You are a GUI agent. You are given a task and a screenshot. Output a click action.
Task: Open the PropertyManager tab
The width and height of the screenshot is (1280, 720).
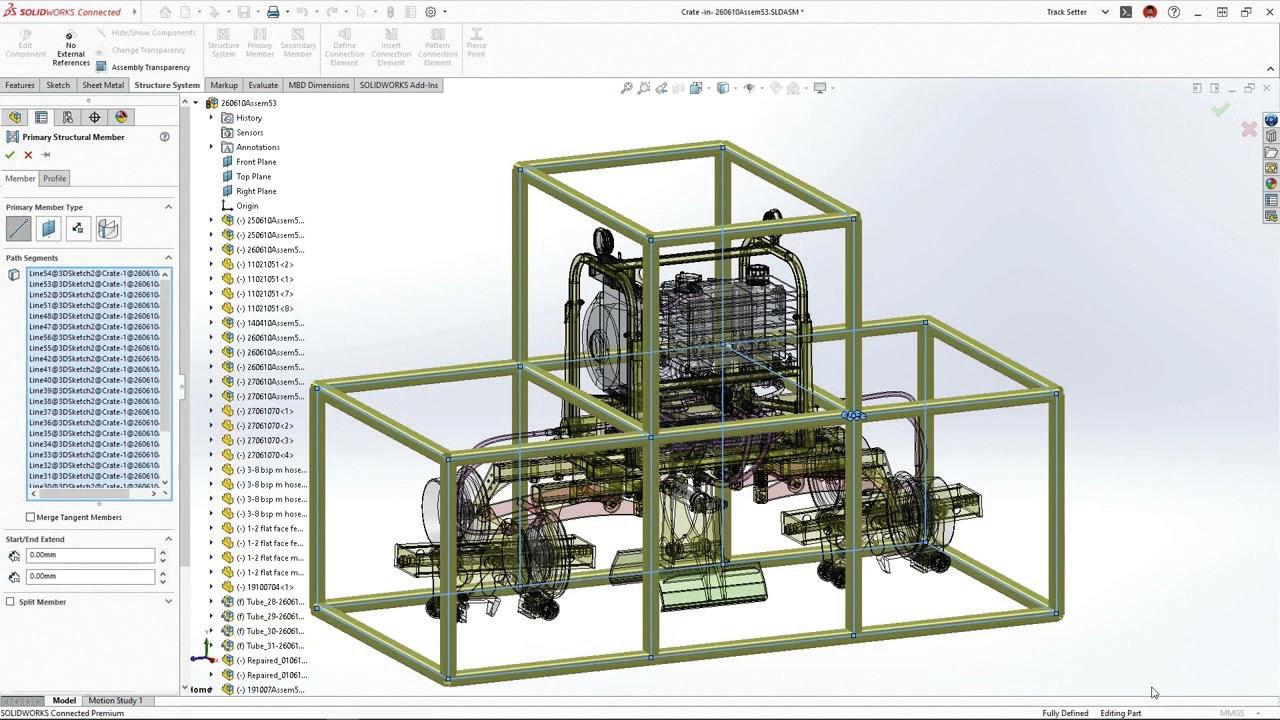(x=41, y=117)
